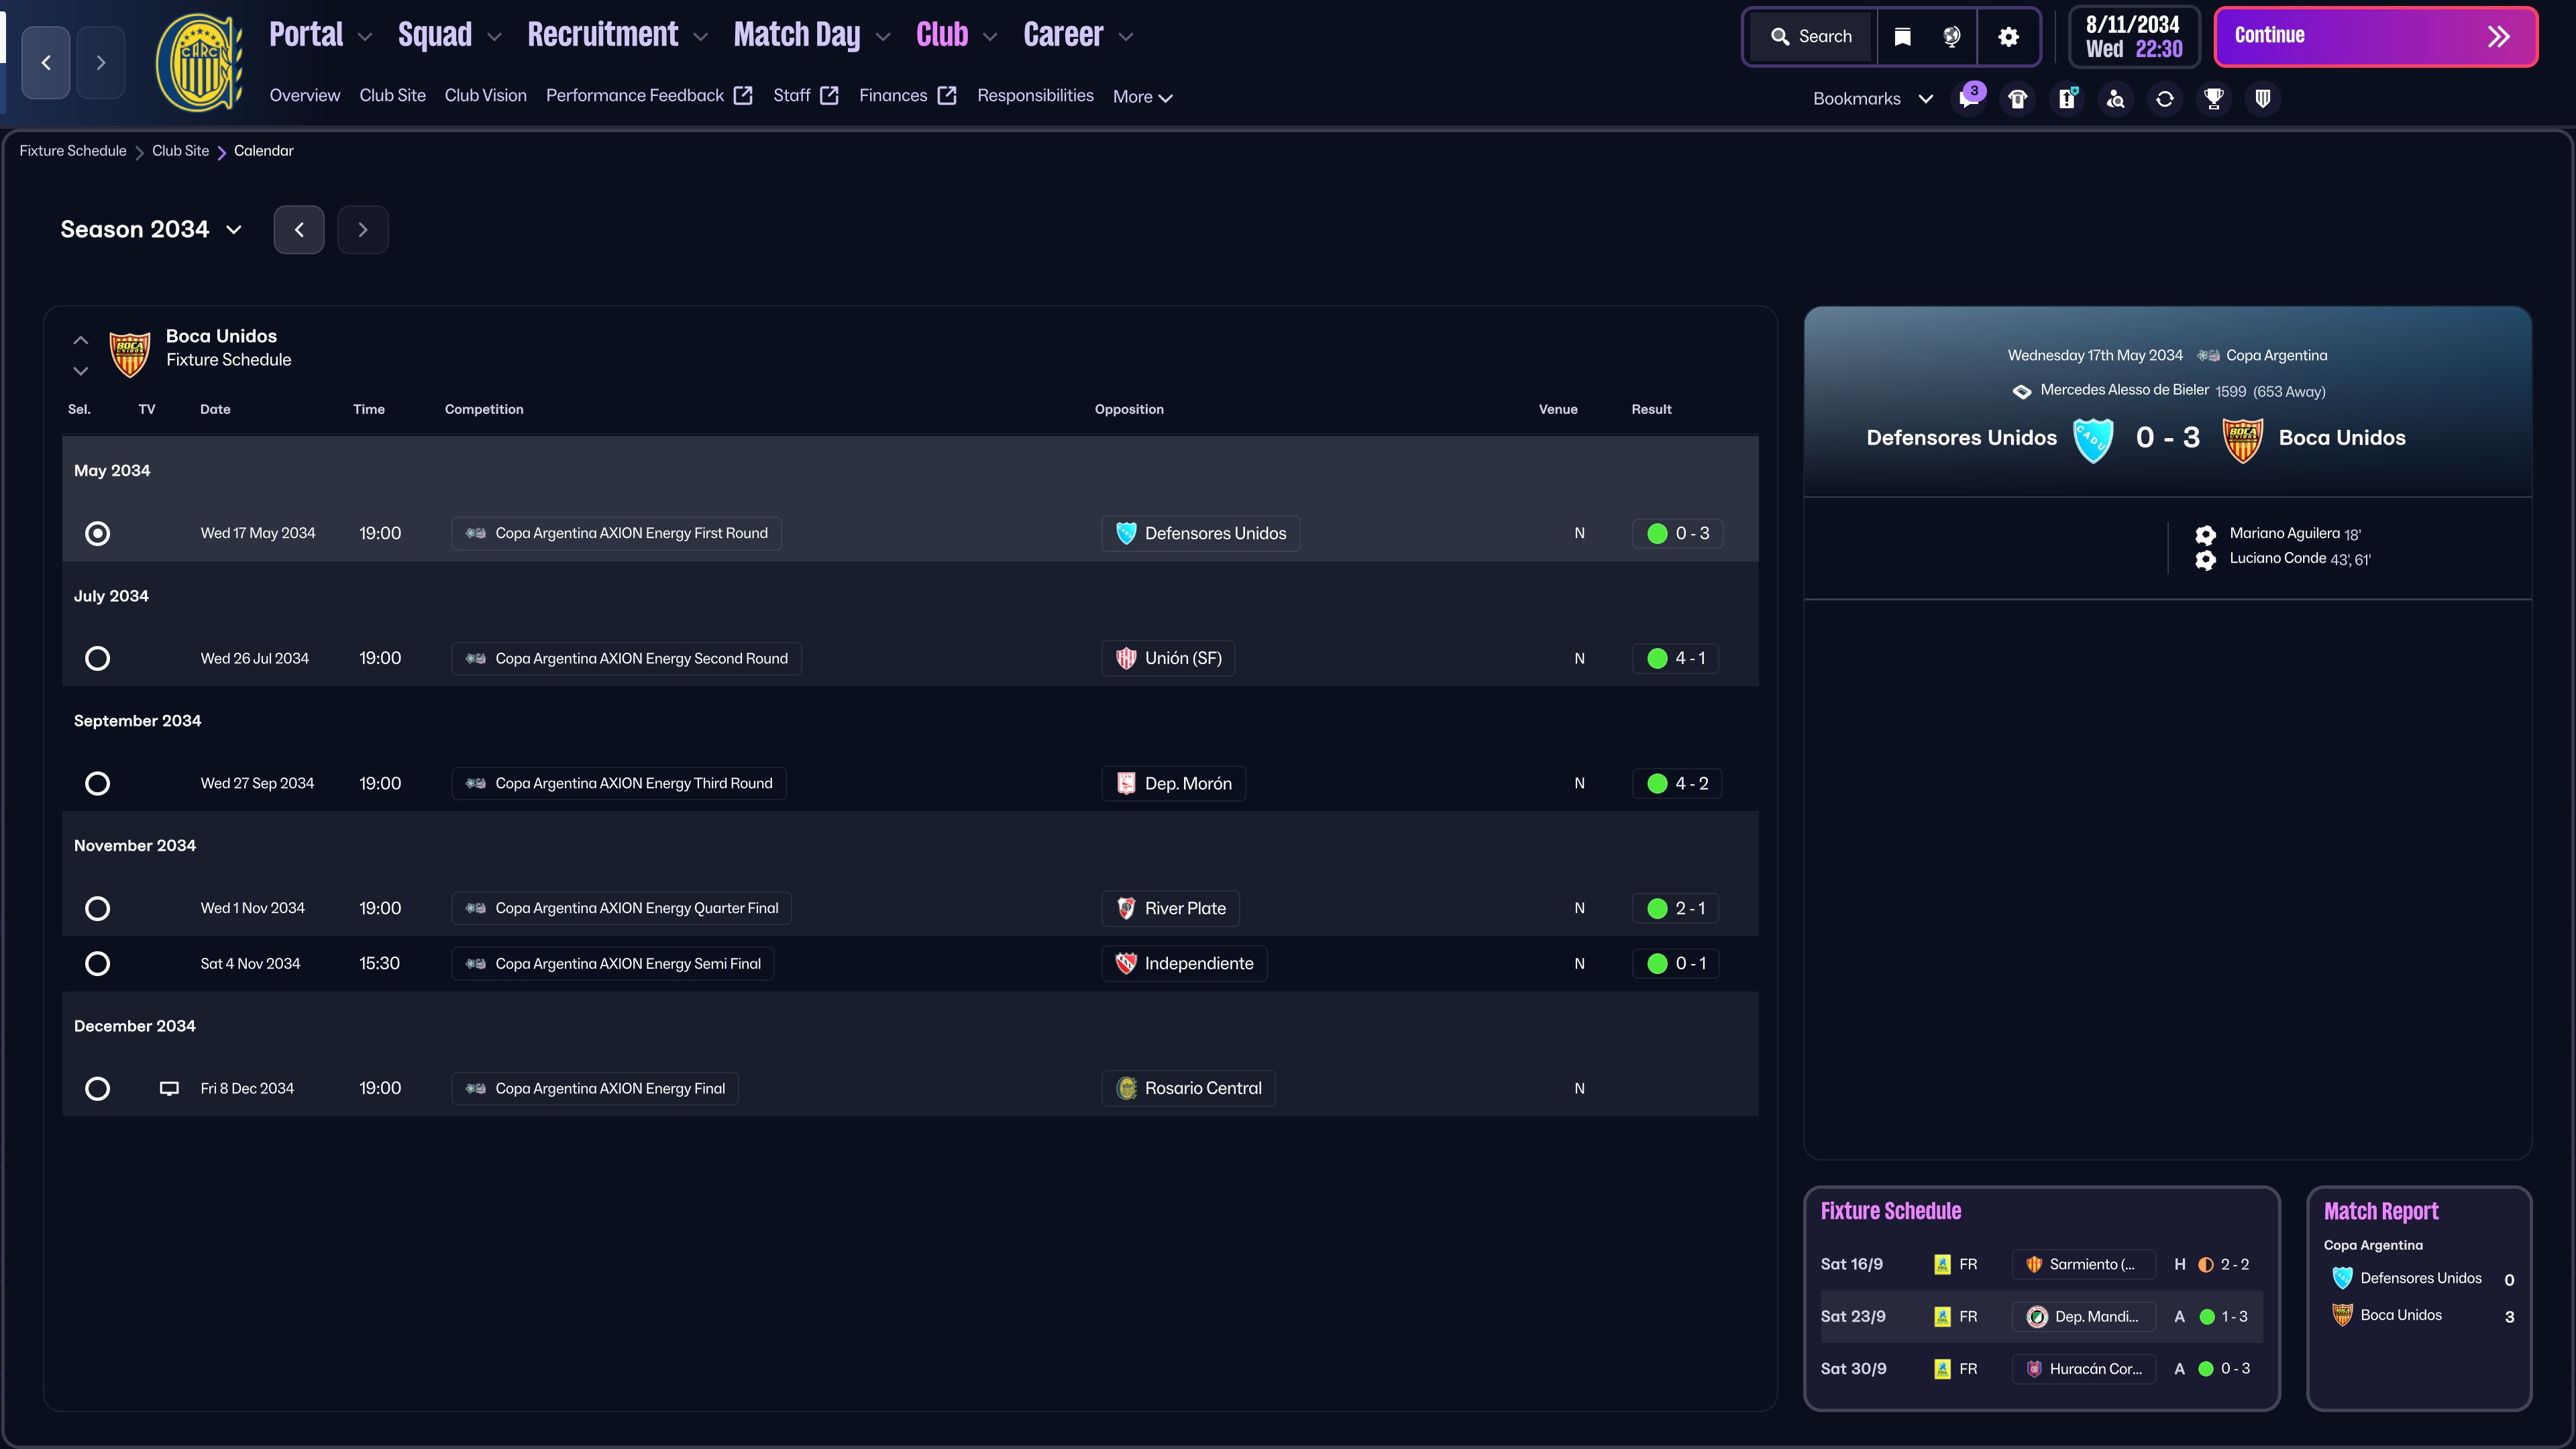The height and width of the screenshot is (1449, 2576).
Task: Switch to the Club Vision tab
Action: [x=485, y=95]
